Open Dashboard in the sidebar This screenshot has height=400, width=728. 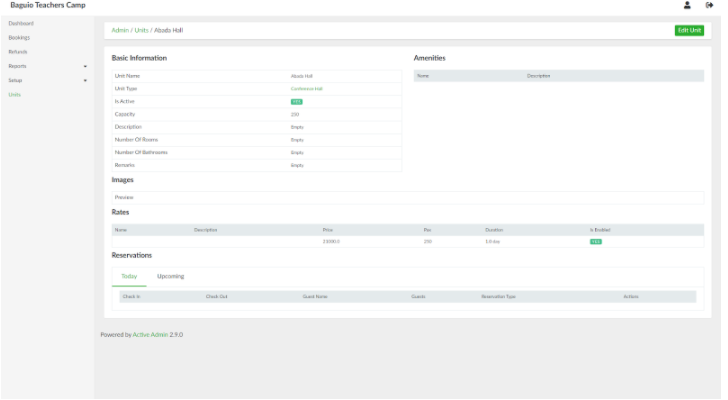[20, 22]
